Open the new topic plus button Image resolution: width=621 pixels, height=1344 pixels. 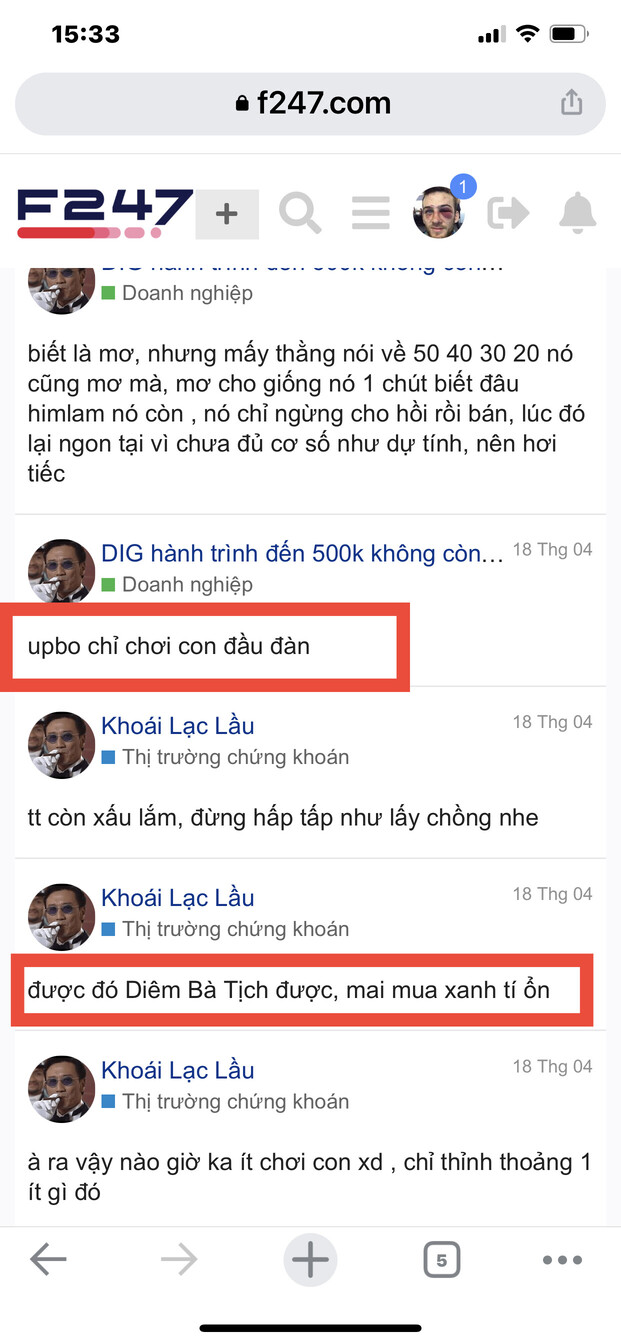[227, 213]
